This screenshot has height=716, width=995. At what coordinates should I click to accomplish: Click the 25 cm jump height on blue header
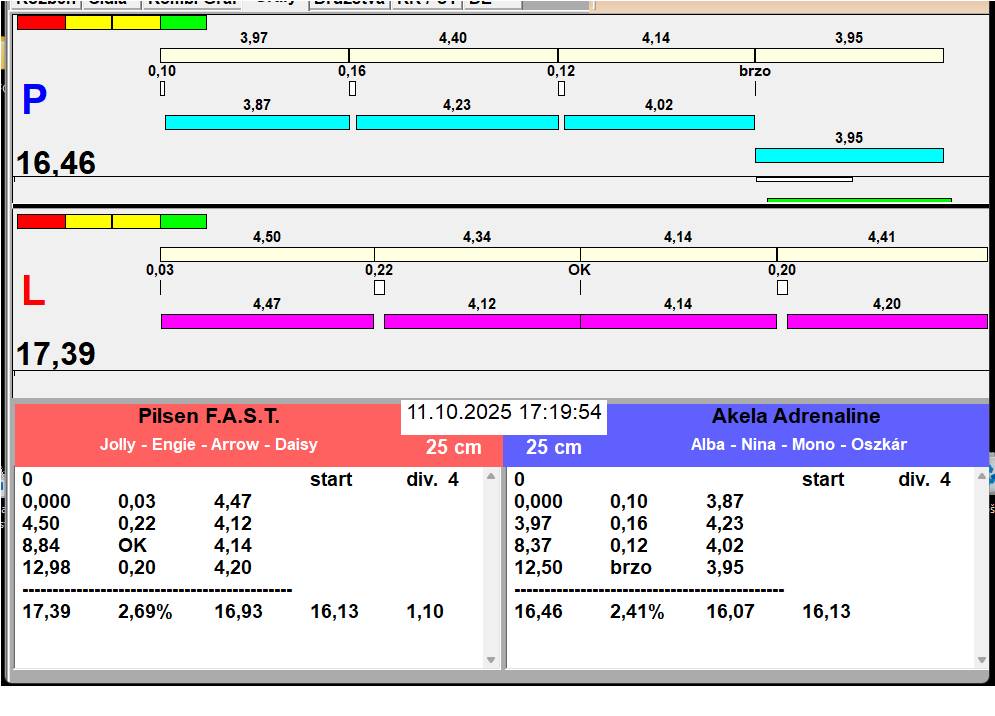tap(553, 447)
